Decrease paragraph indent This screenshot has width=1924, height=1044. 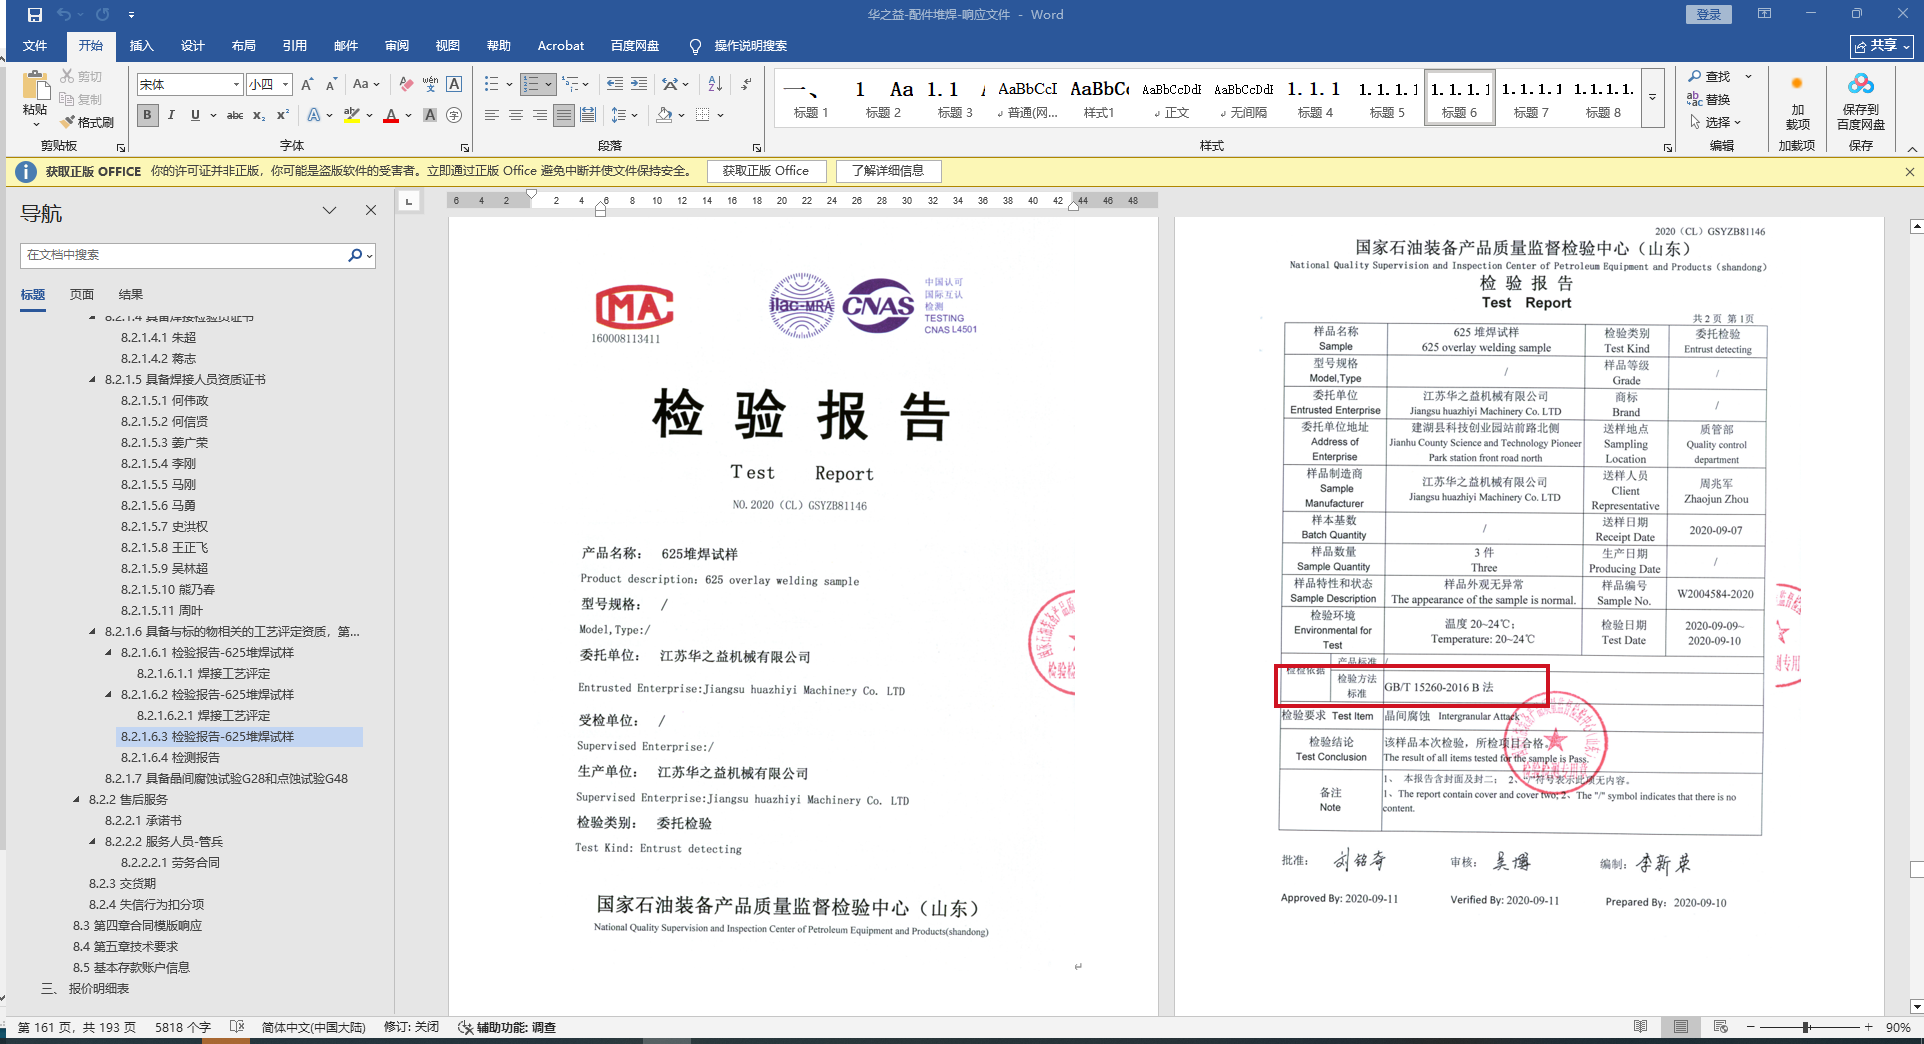pos(615,84)
